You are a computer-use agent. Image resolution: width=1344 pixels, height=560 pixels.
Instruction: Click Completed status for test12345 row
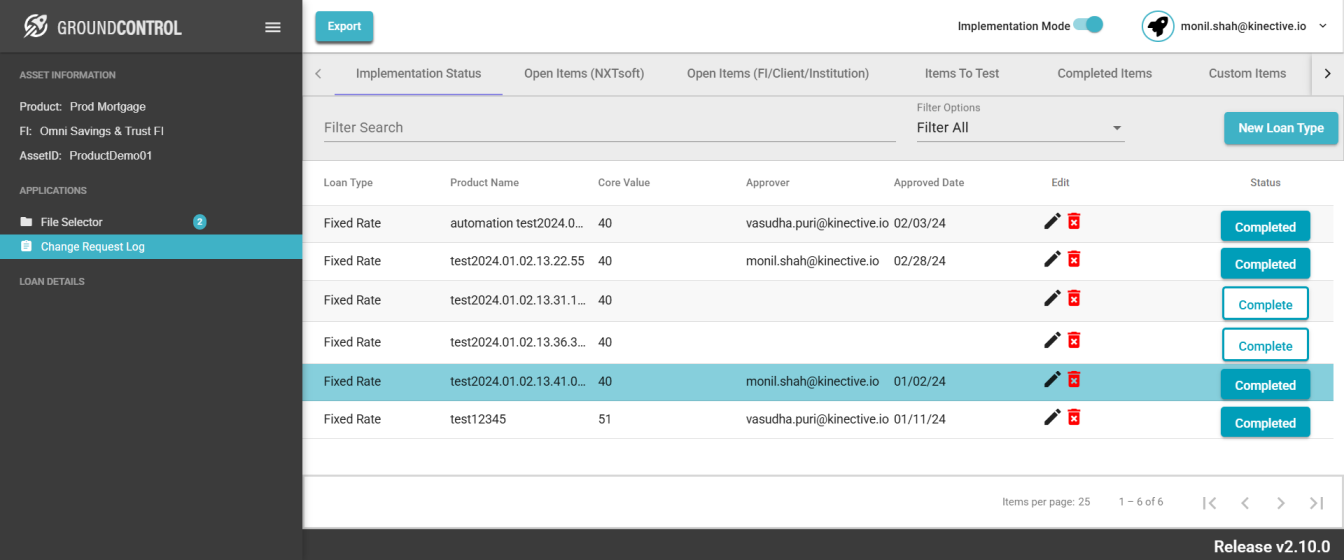[x=1265, y=423]
